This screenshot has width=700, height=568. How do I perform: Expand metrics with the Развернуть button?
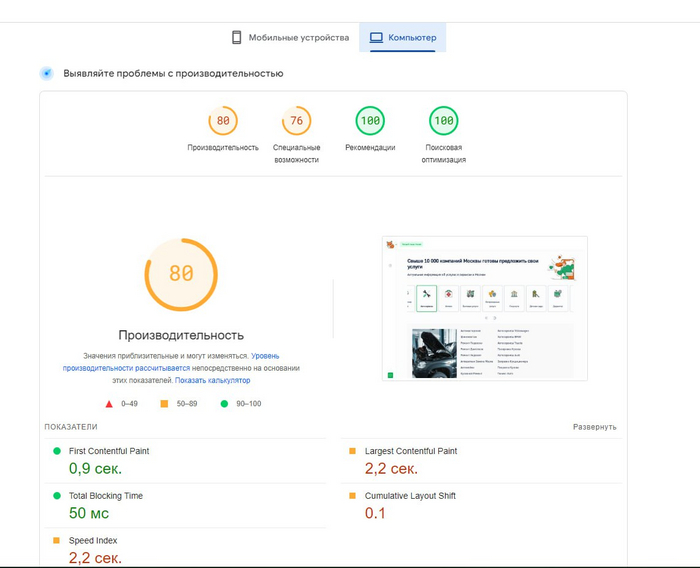pos(594,427)
